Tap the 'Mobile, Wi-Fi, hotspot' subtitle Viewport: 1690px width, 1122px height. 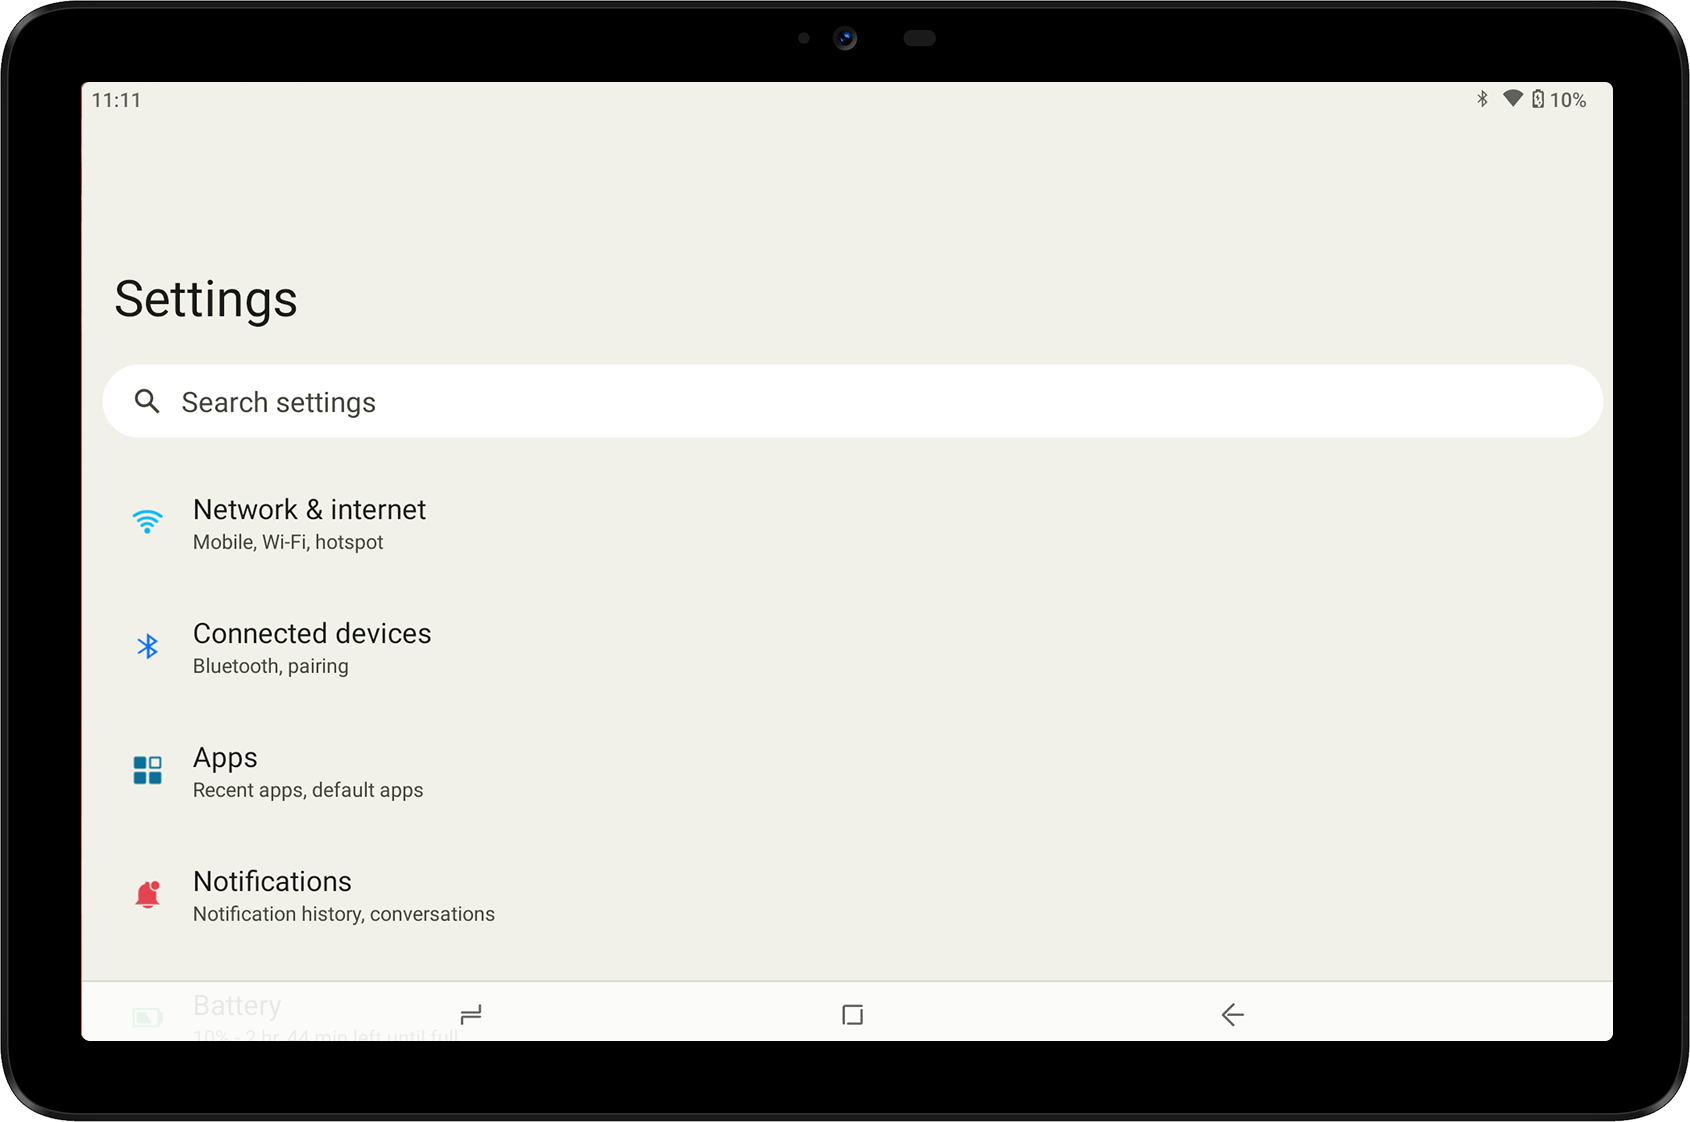[x=288, y=543]
